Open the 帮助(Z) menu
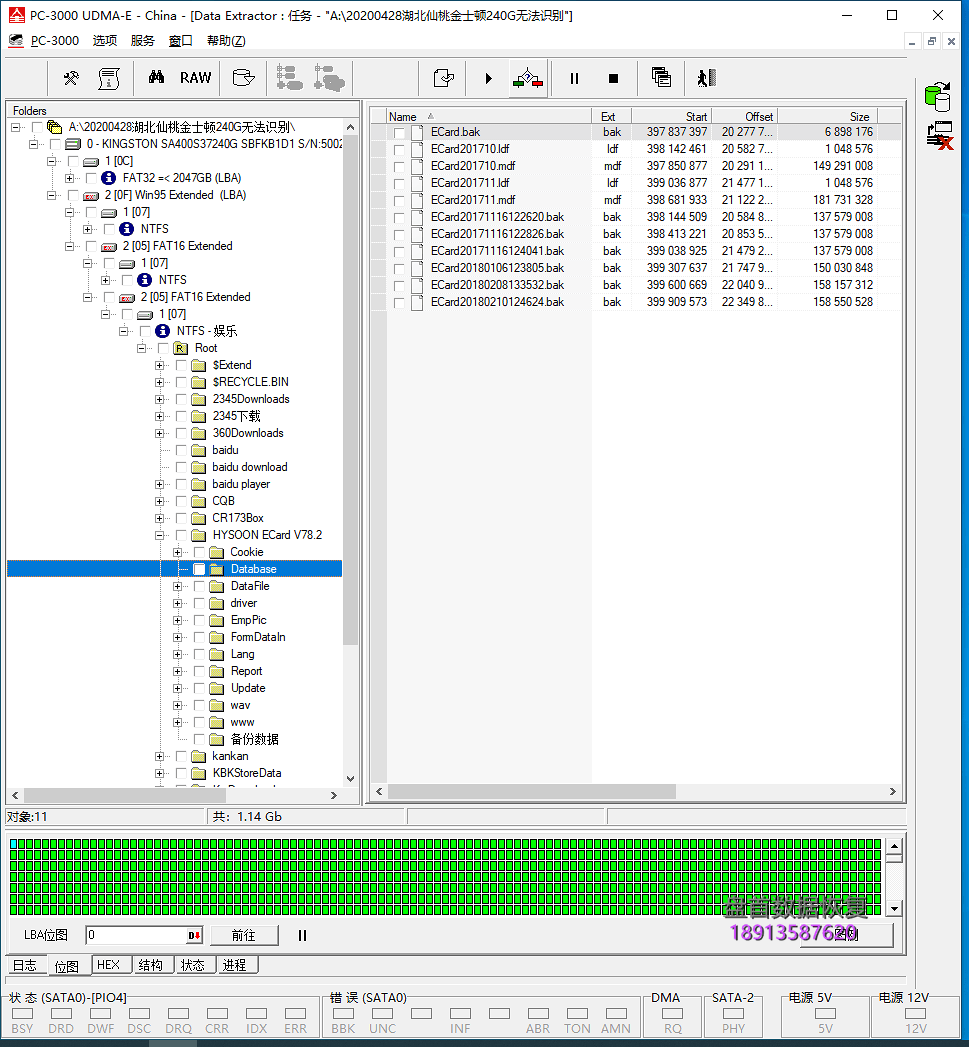The height and width of the screenshot is (1047, 969). coord(226,41)
